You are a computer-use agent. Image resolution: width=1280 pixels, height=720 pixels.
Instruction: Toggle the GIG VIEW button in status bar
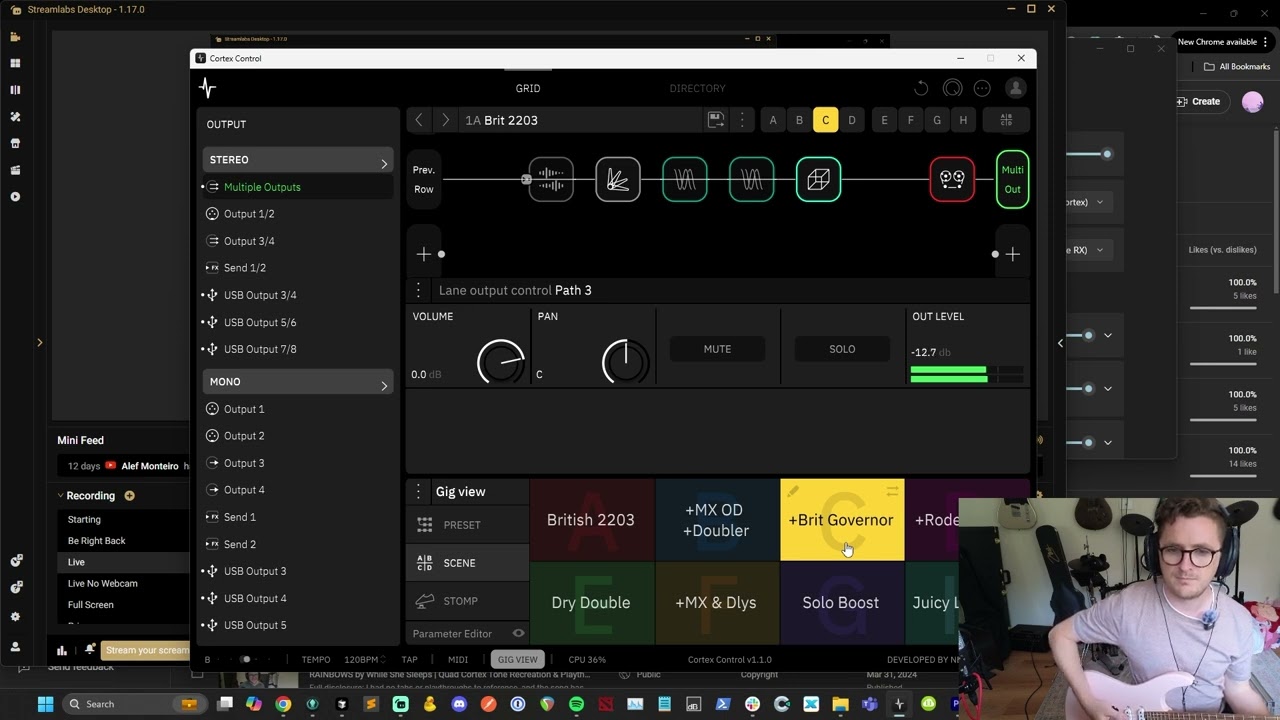(x=518, y=660)
